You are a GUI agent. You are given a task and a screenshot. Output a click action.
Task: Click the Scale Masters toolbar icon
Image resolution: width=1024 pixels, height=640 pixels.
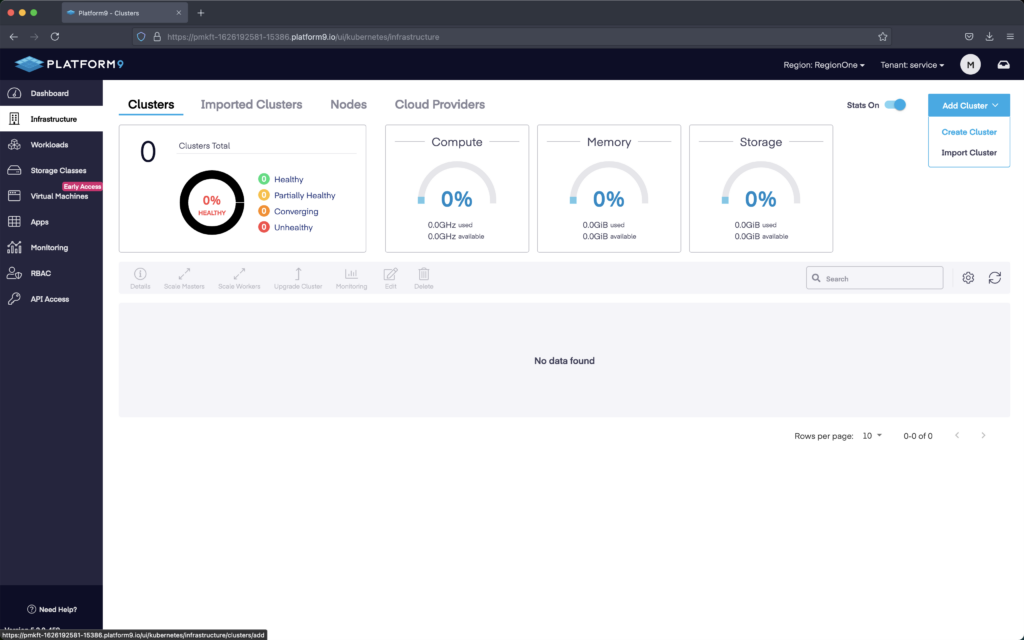tap(184, 274)
